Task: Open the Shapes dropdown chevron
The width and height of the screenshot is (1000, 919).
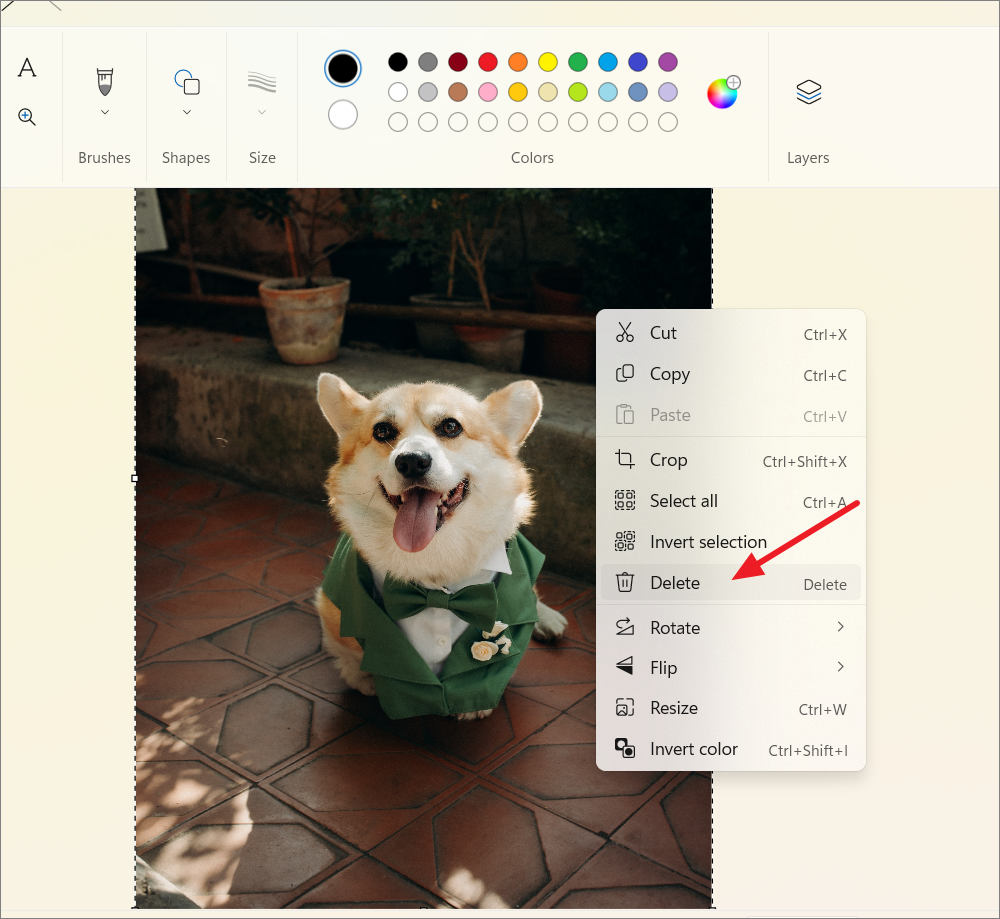Action: (x=187, y=112)
